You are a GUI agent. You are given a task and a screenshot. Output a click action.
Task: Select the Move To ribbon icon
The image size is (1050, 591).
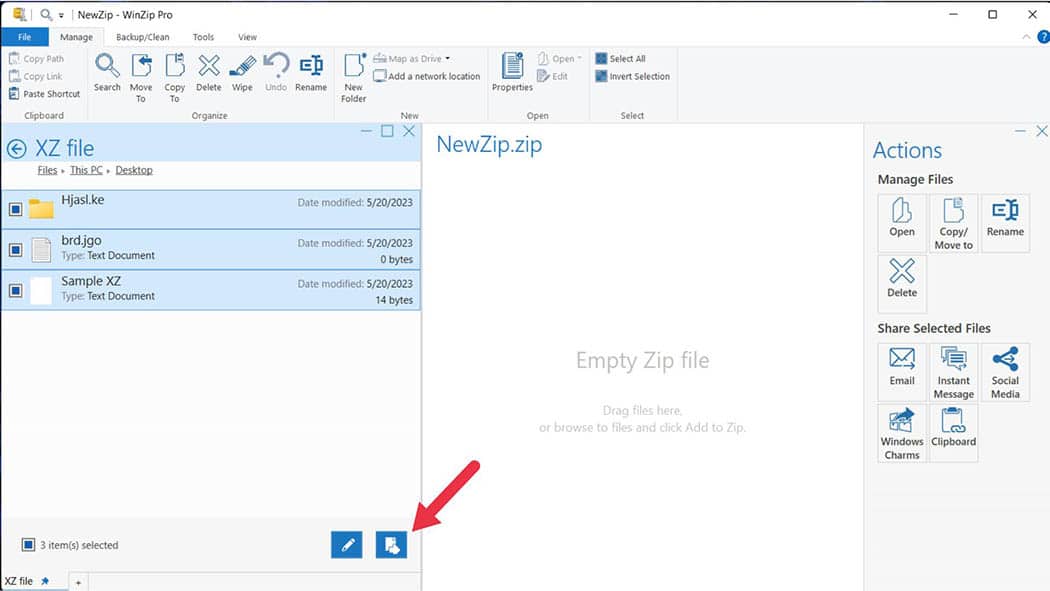coord(141,78)
